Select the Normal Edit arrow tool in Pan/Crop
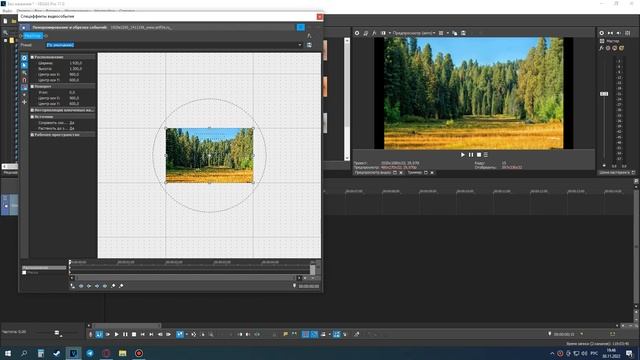Image resolution: width=640 pixels, height=360 pixels. [24, 65]
